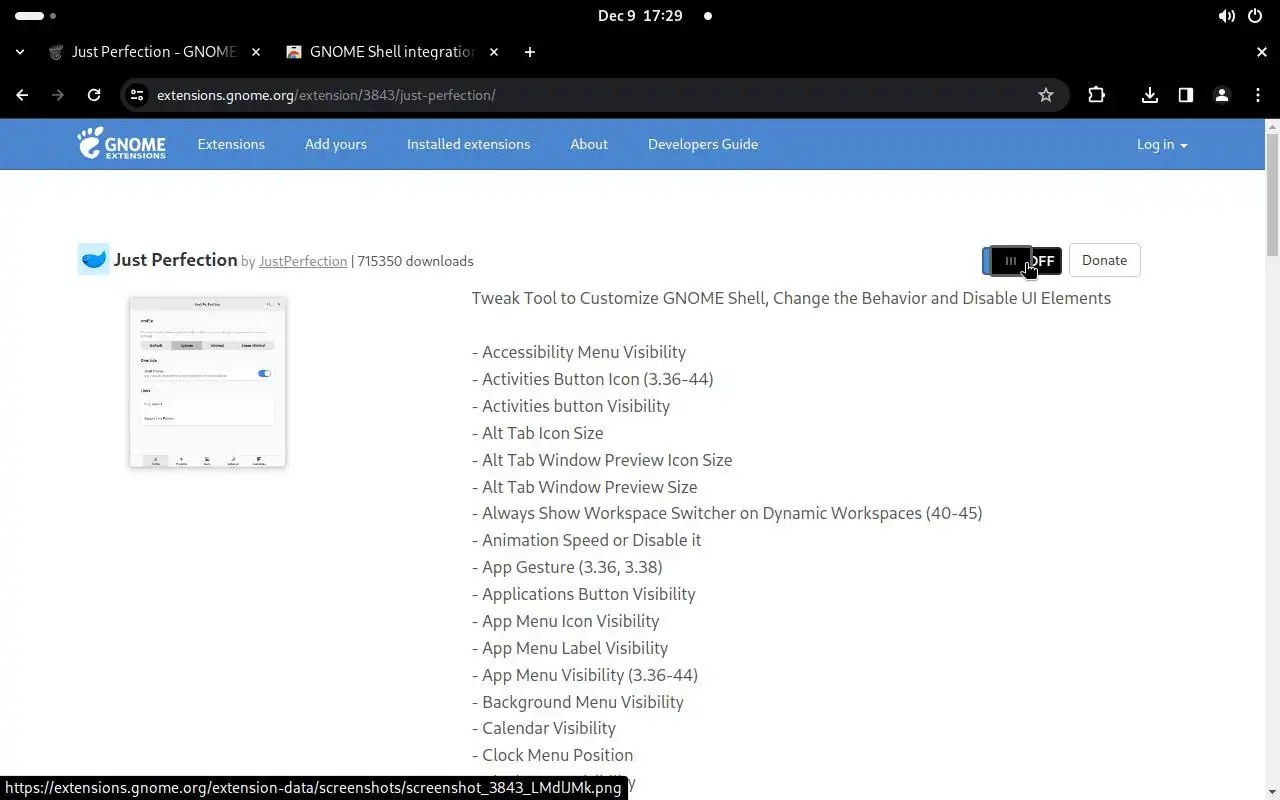This screenshot has width=1280, height=800.
Task: Close the browser window X button
Action: [x=1262, y=52]
